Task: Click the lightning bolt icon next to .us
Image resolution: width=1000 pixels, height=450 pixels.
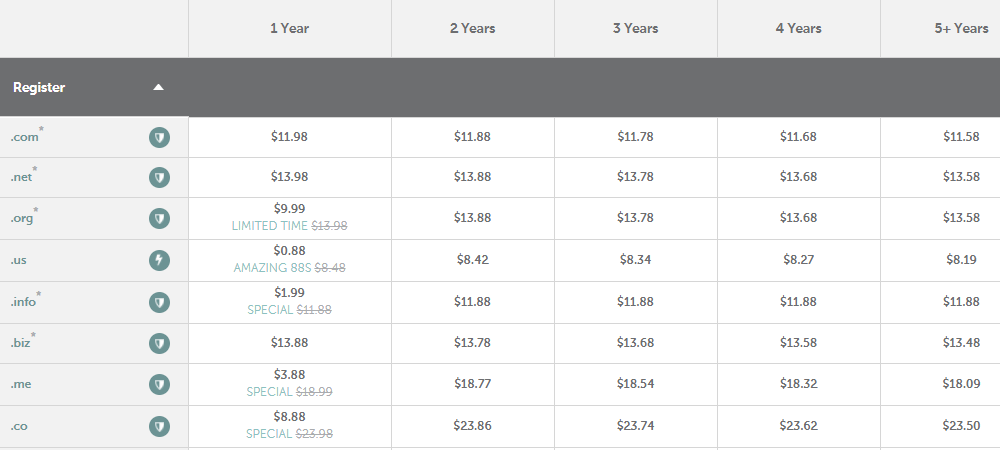Action: [x=159, y=260]
